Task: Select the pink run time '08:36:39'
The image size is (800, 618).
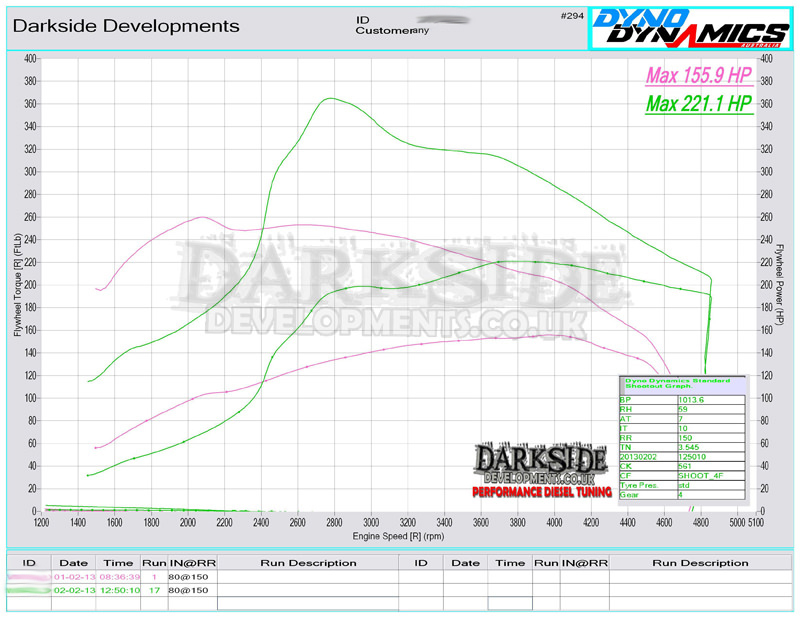Action: (120, 577)
